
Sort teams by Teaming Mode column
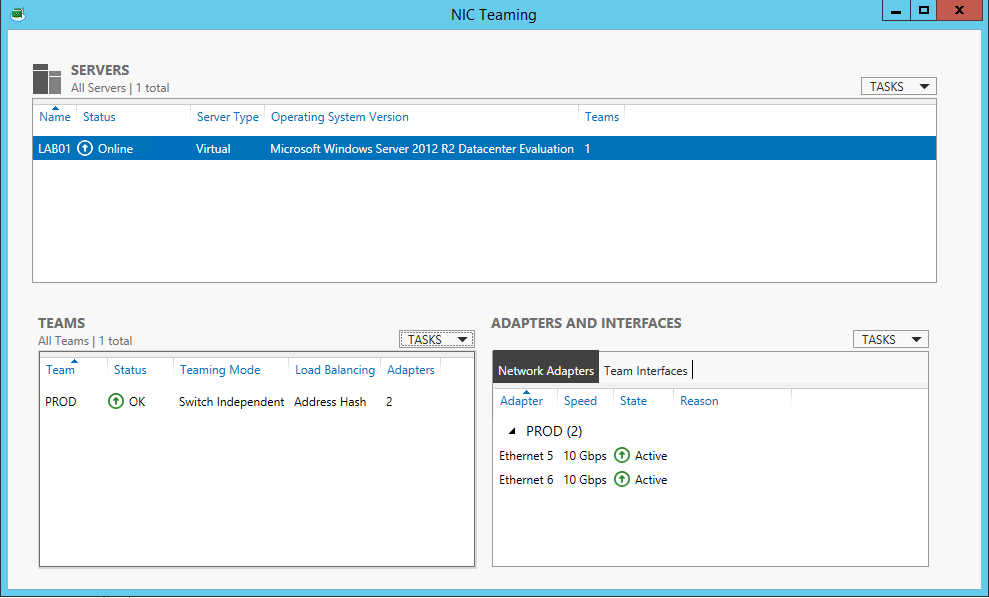(x=220, y=370)
